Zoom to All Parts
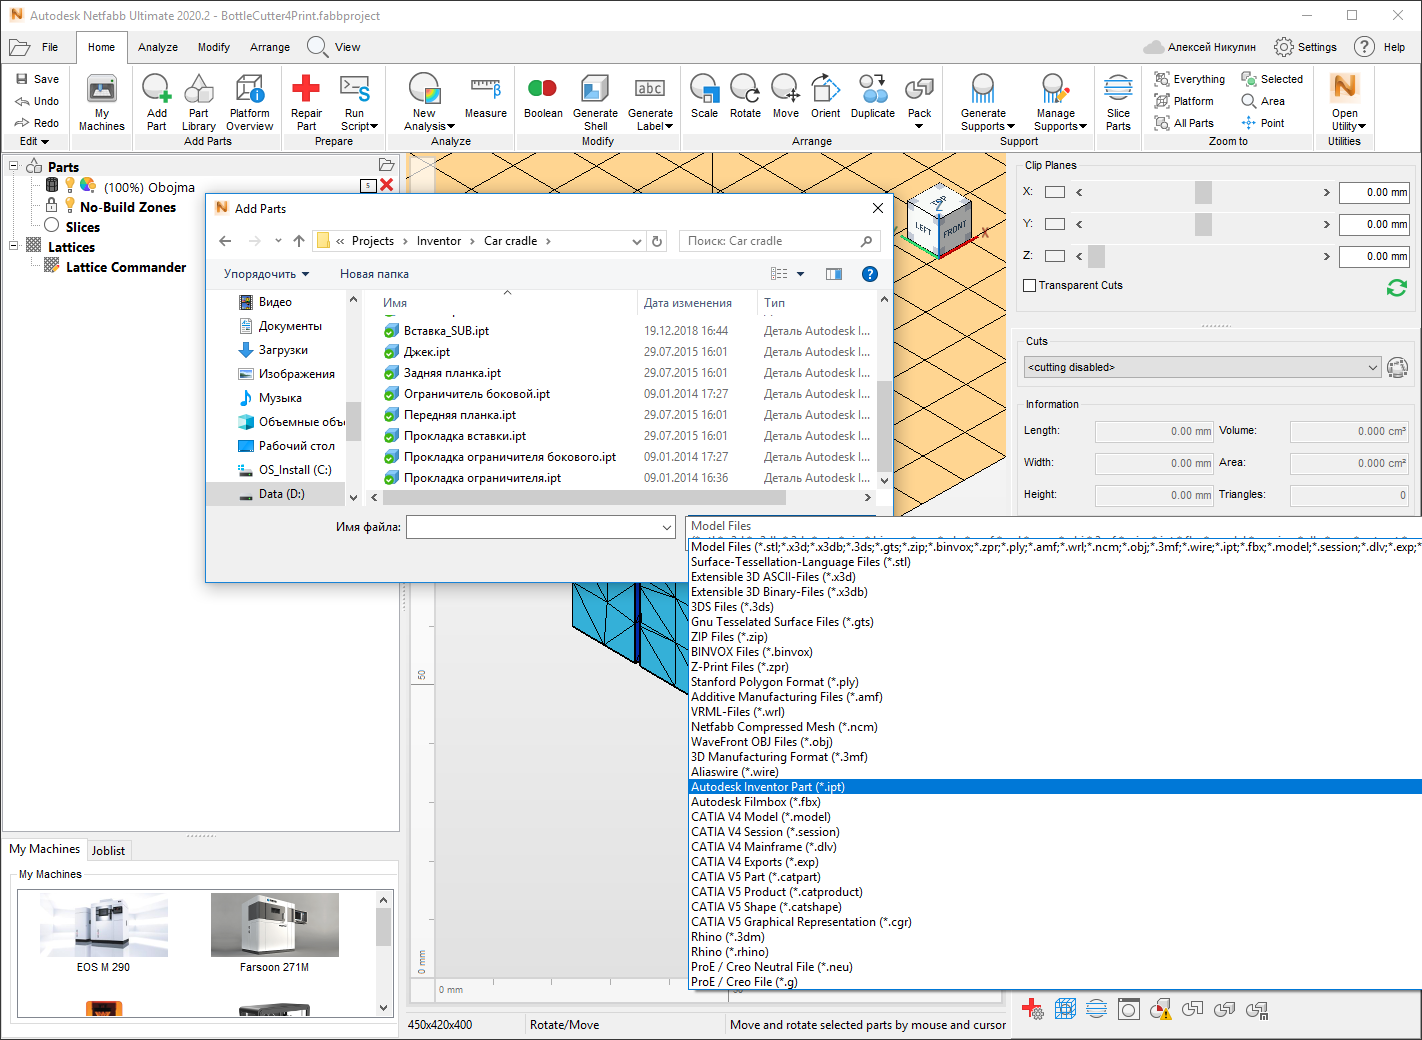The image size is (1422, 1040). point(1183,123)
